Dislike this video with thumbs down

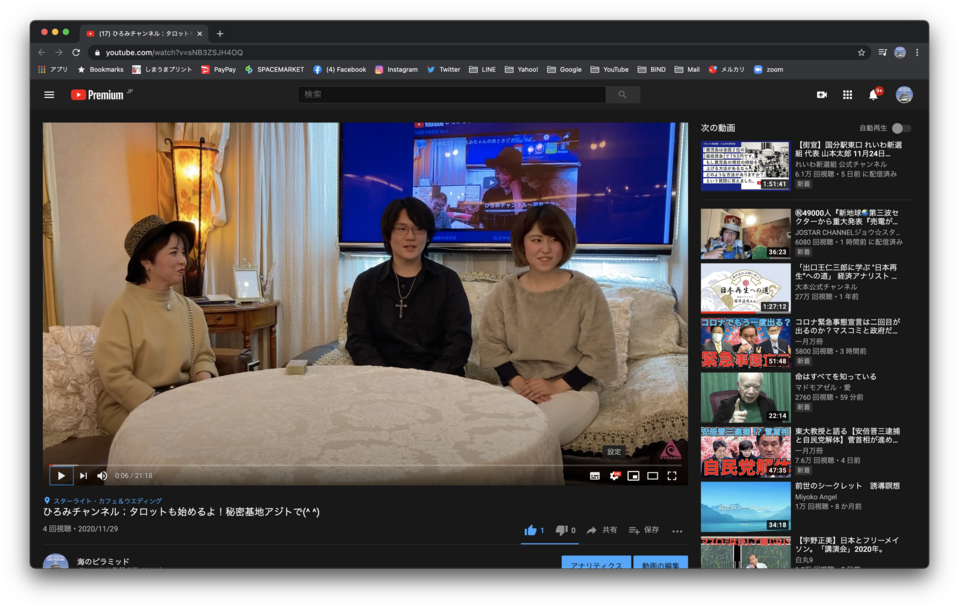coord(562,530)
